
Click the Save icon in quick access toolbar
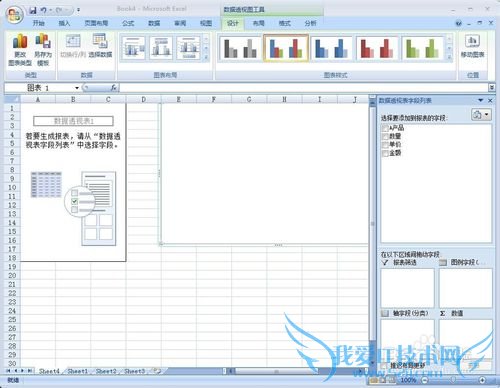(x=33, y=10)
